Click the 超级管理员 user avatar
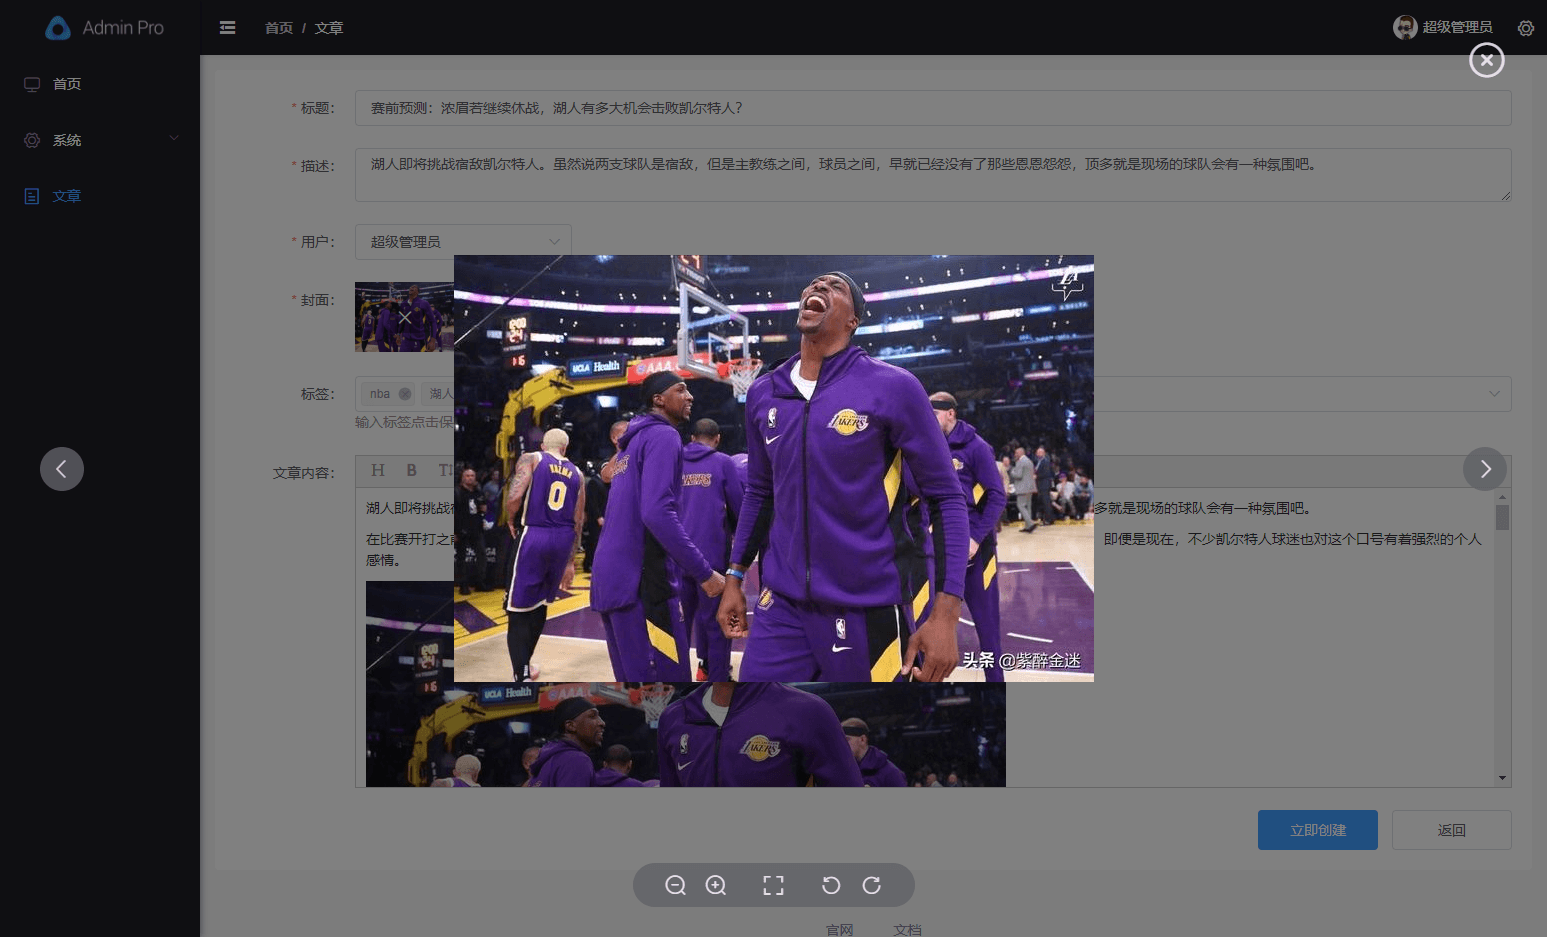1547x937 pixels. click(1405, 28)
